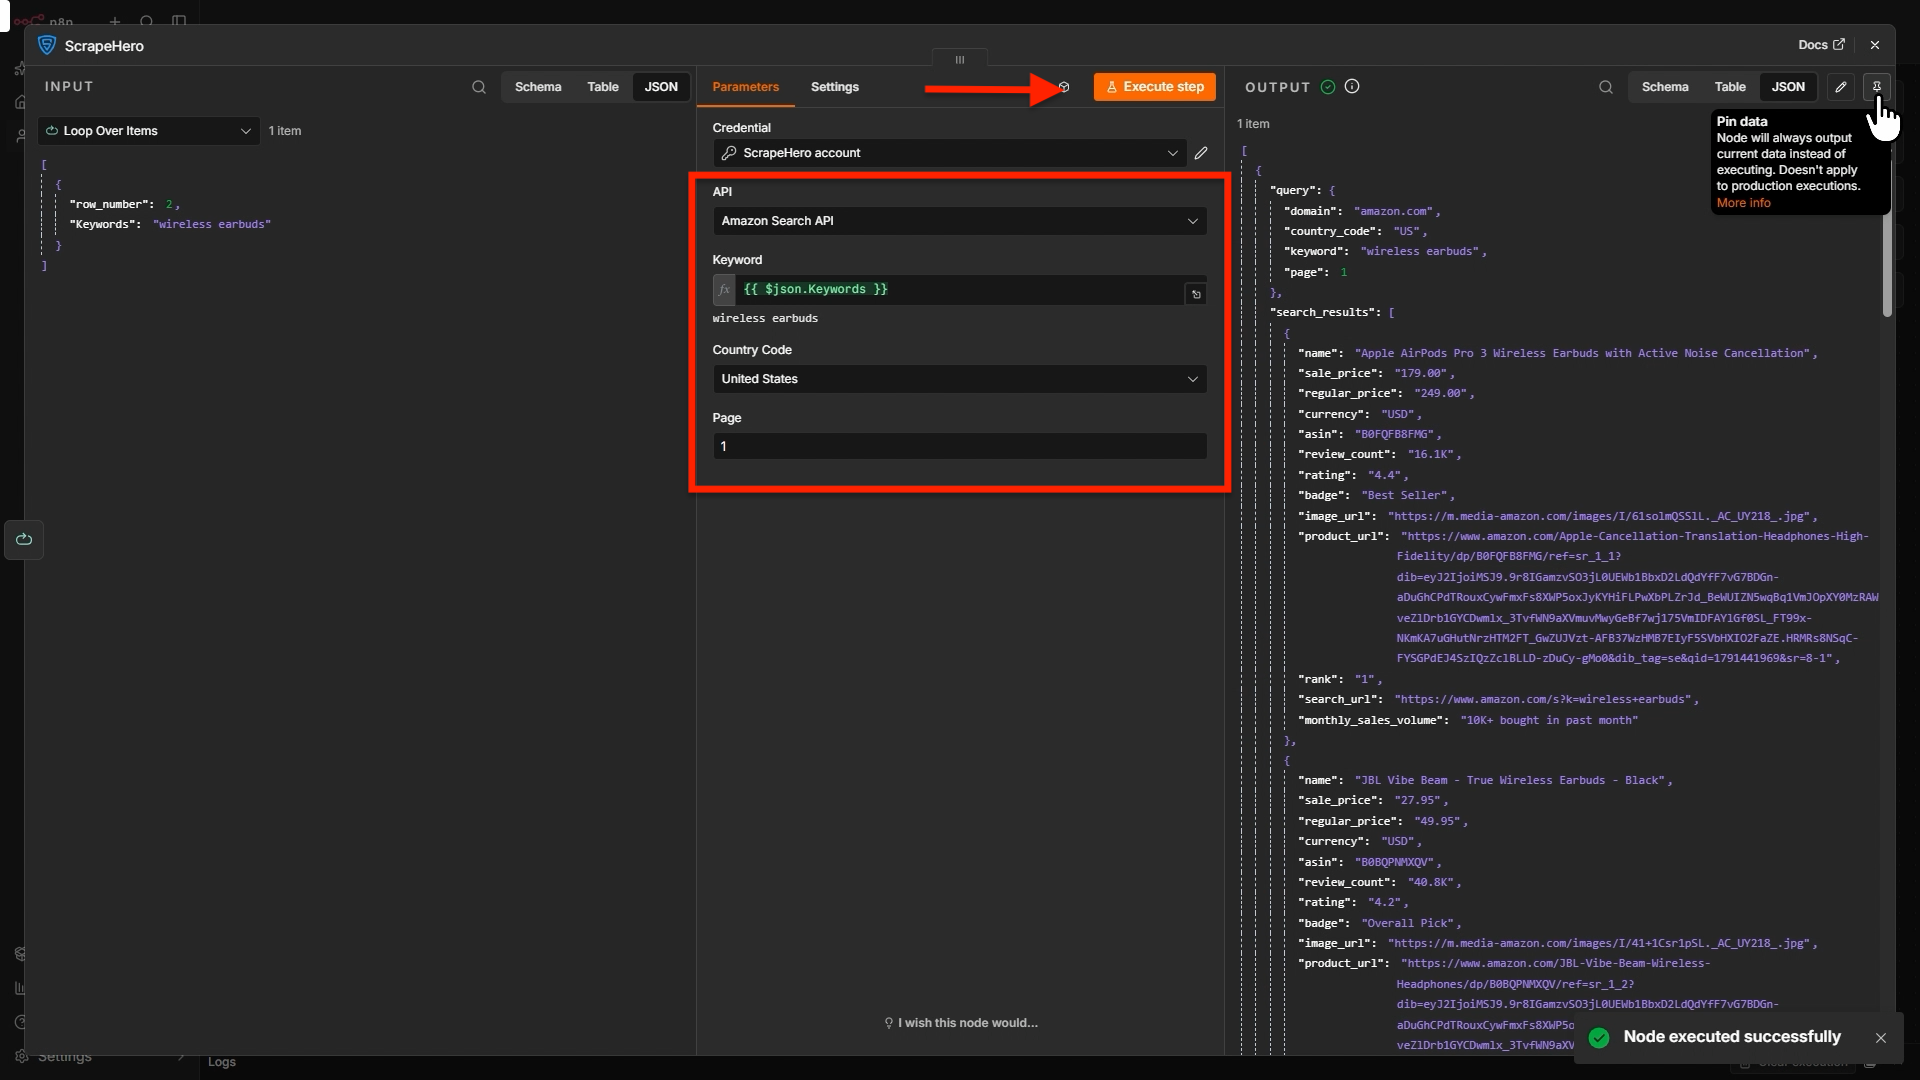Click the OUTPUT info circle icon
The width and height of the screenshot is (1920, 1080).
click(x=1352, y=87)
